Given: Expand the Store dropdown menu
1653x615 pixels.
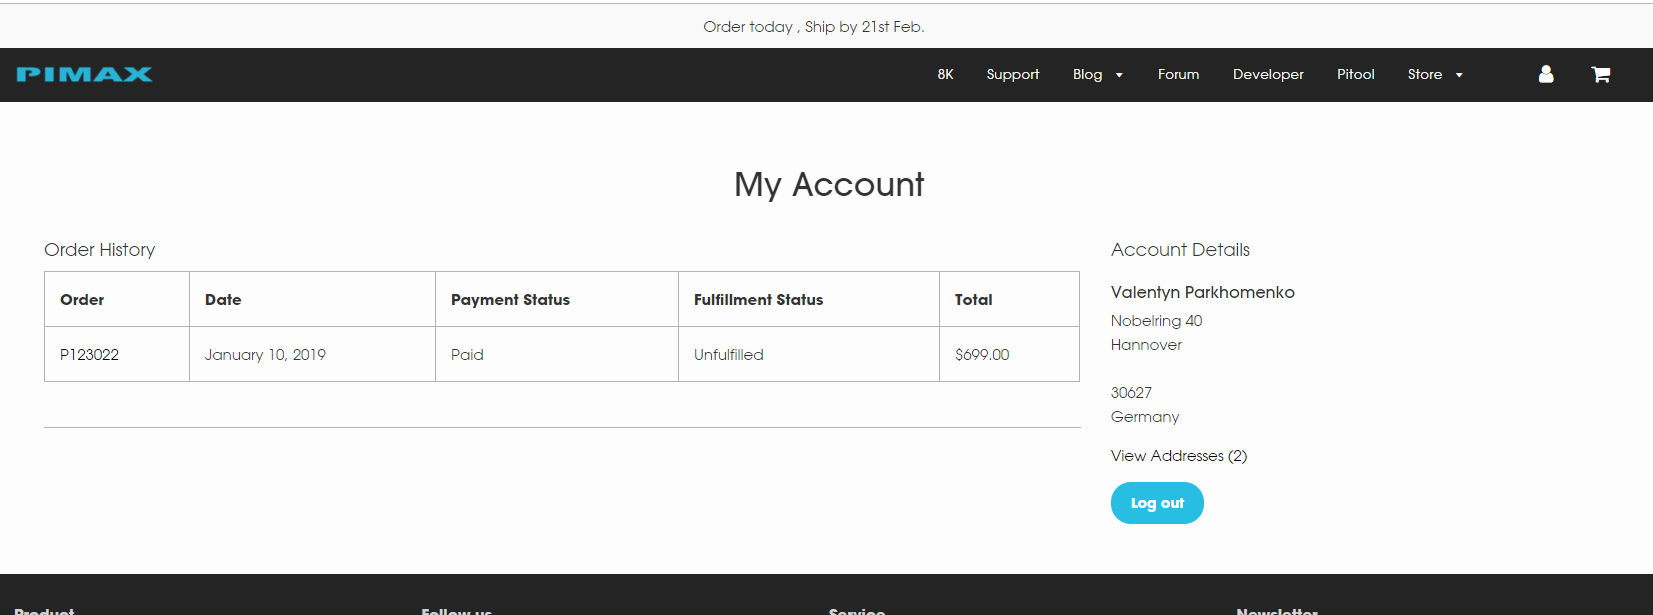Looking at the screenshot, I should (1434, 74).
